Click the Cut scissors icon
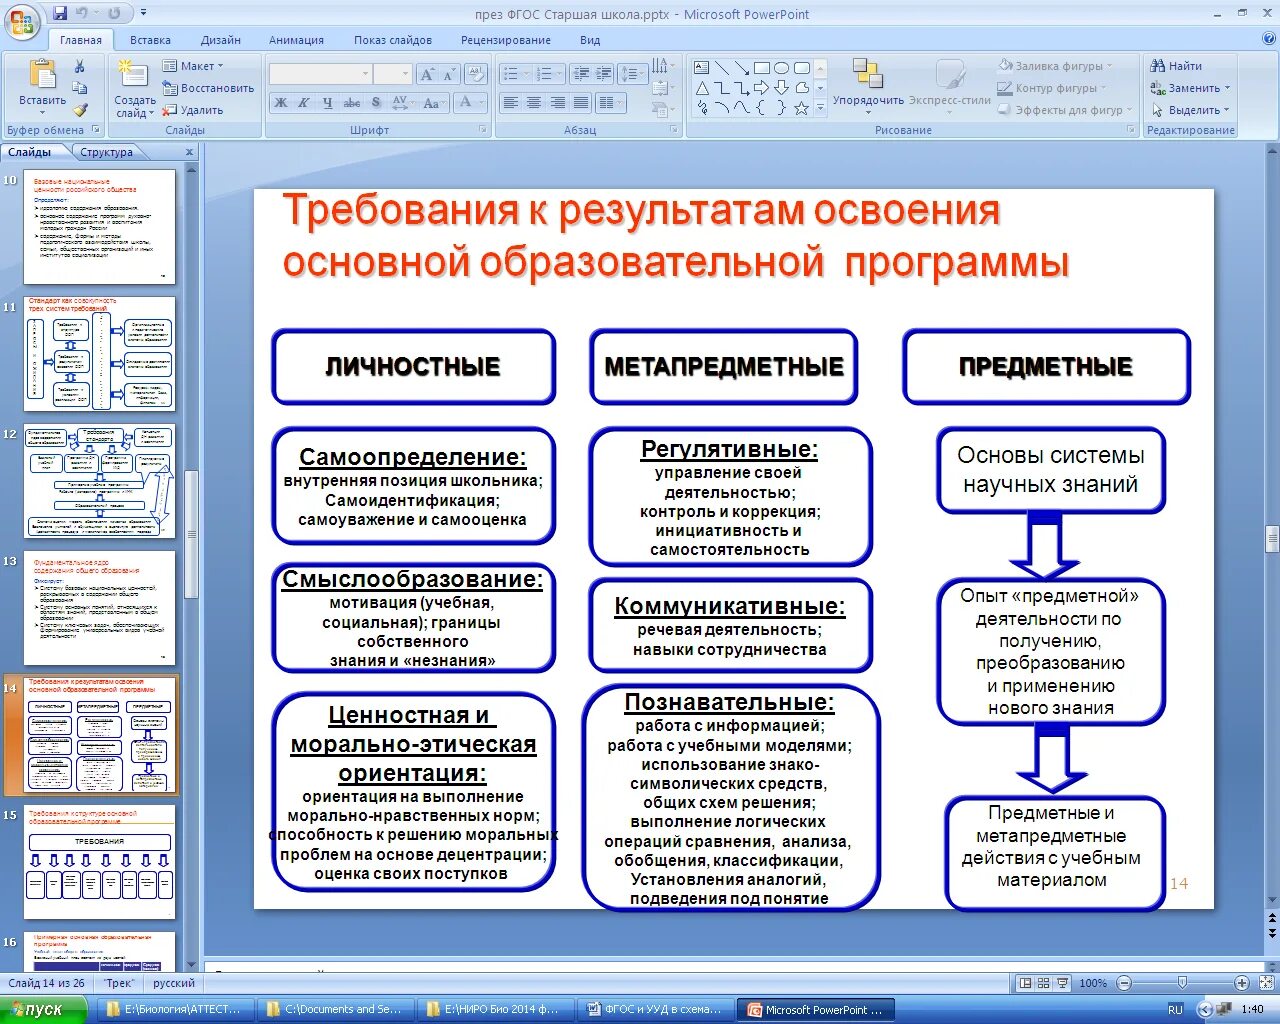This screenshot has height=1024, width=1280. tap(80, 66)
